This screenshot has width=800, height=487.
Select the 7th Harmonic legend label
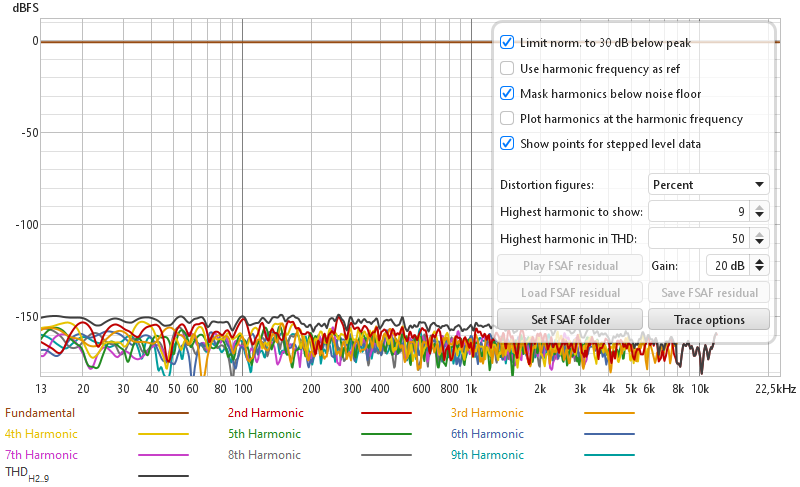pos(41,455)
